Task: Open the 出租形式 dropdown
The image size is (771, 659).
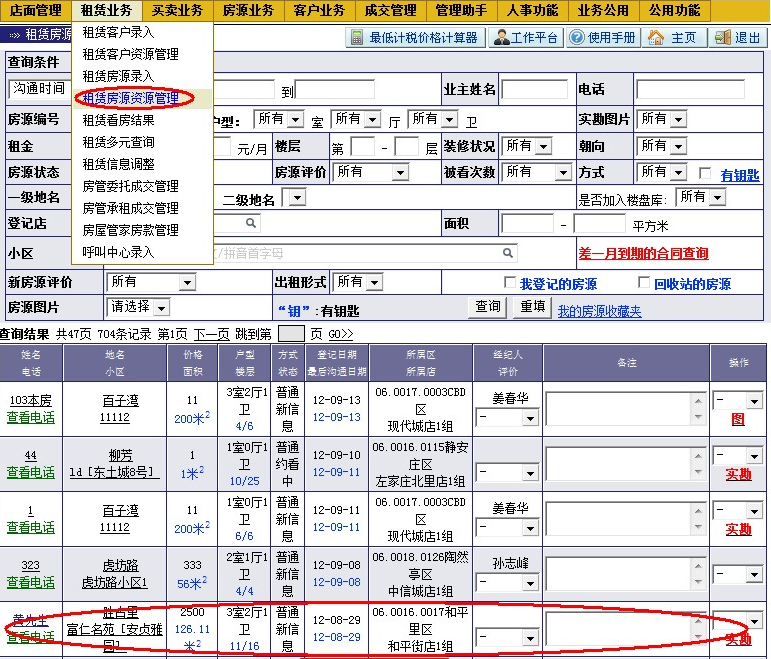Action: (357, 282)
